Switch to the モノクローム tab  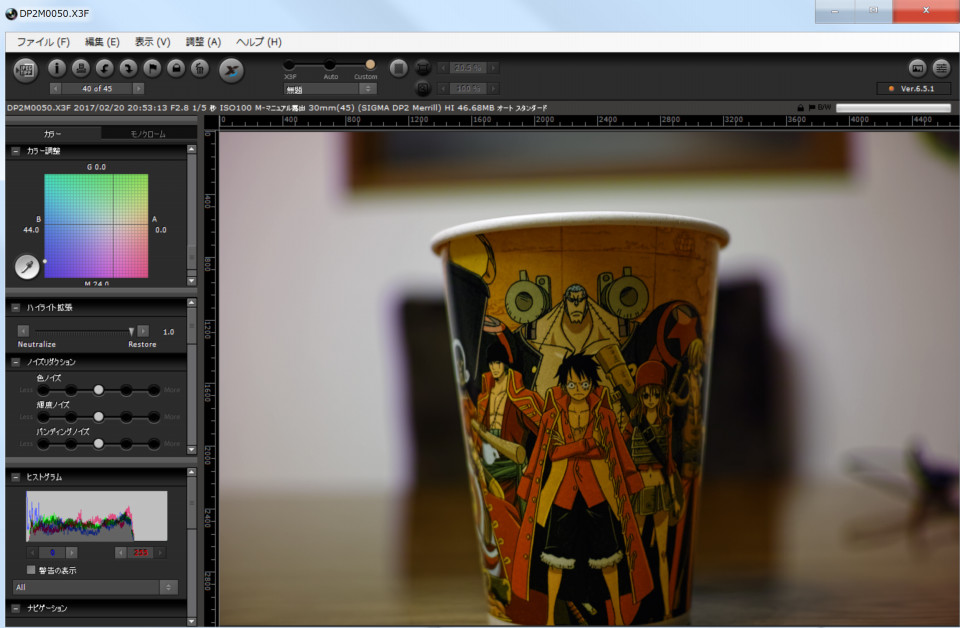click(x=148, y=133)
